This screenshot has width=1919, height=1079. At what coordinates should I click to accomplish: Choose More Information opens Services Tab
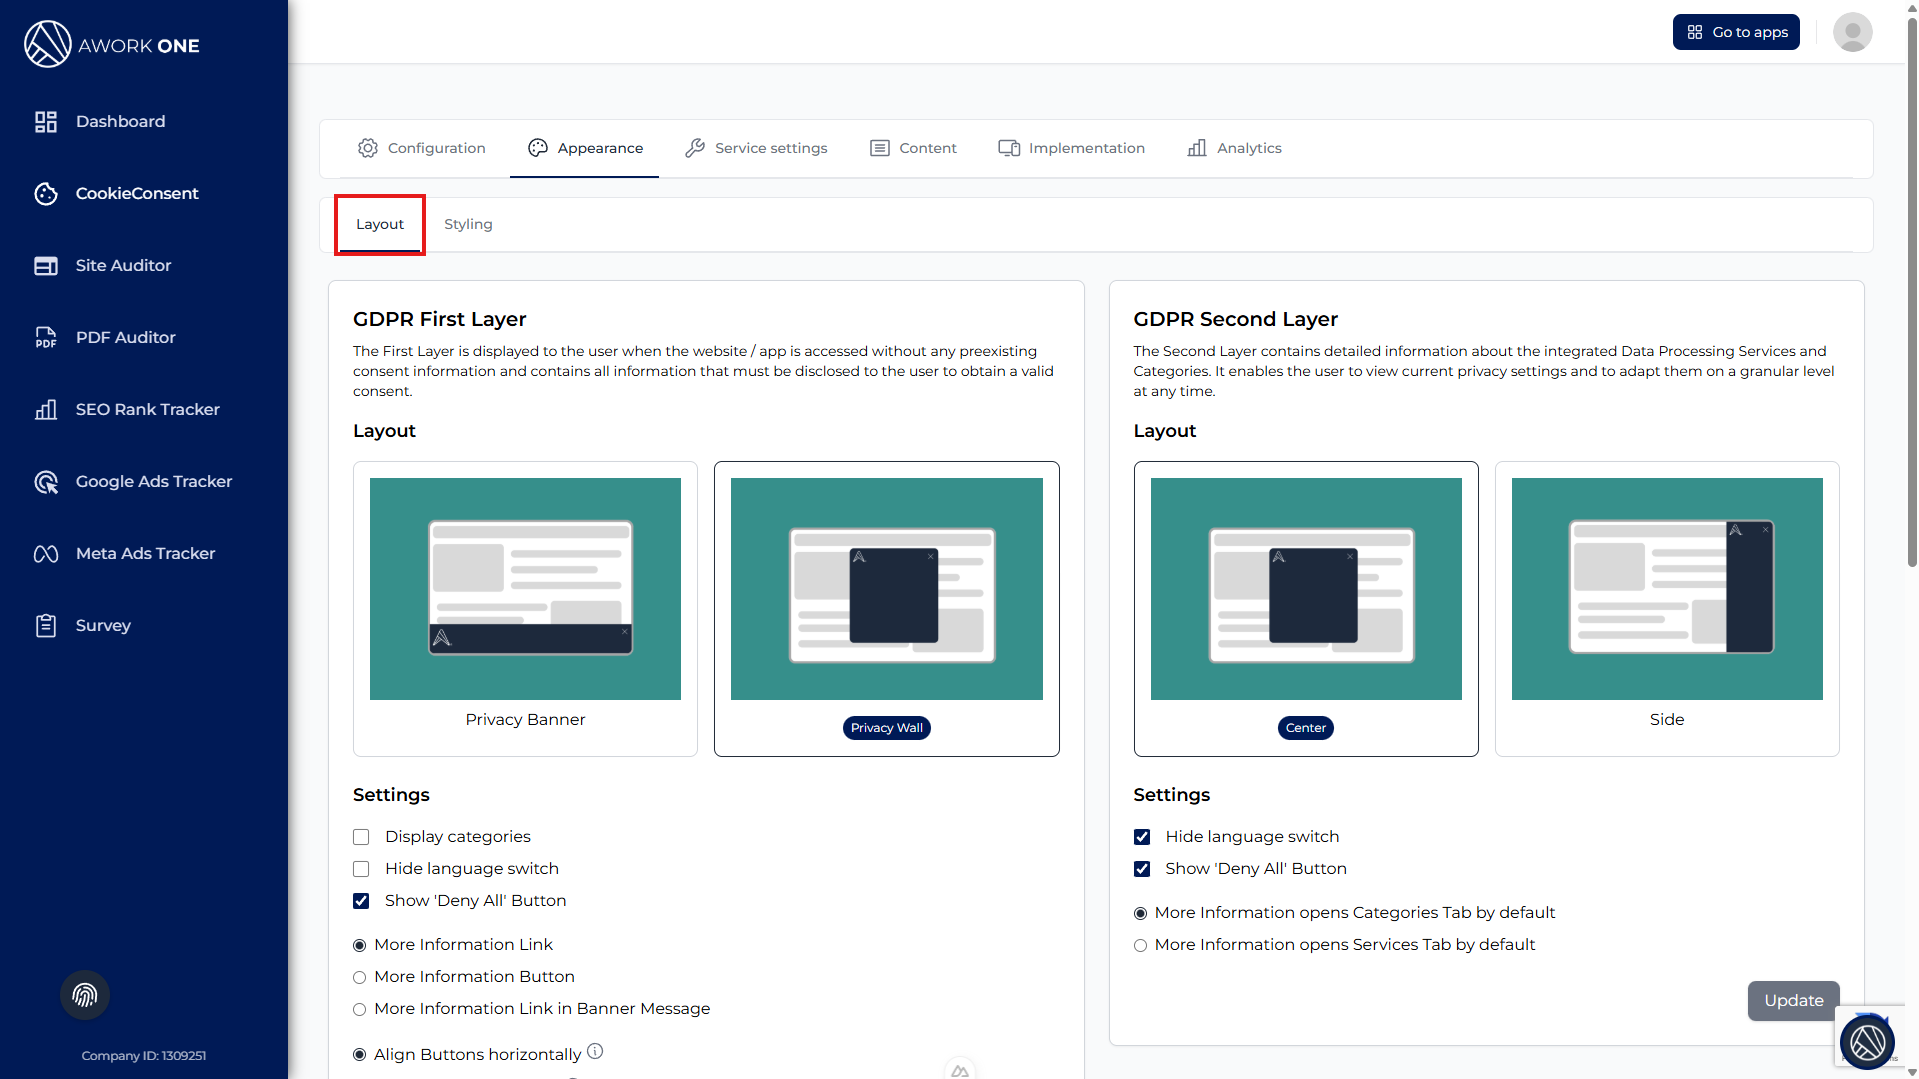1140,946
